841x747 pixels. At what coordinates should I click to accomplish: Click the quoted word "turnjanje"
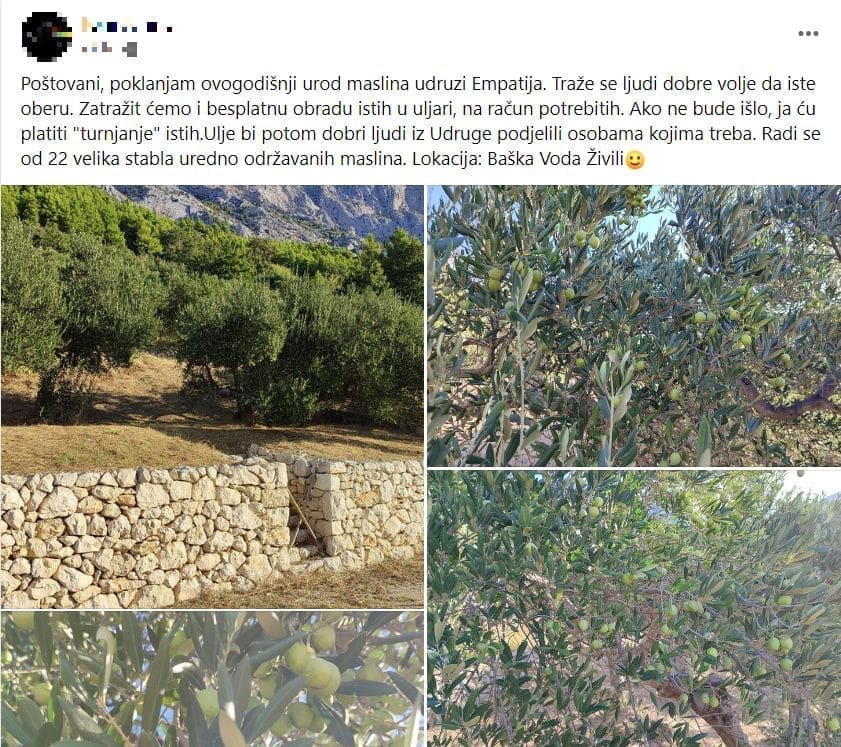point(119,134)
